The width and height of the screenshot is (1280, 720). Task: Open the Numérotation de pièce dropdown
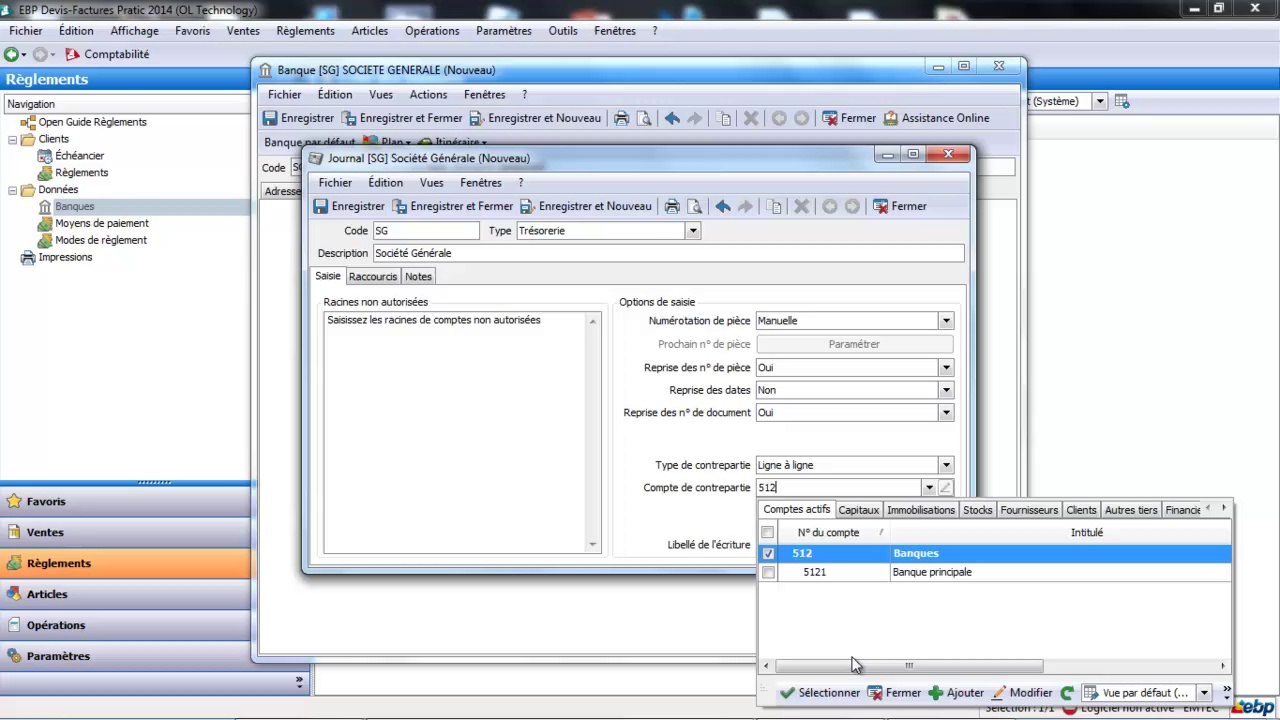point(946,321)
